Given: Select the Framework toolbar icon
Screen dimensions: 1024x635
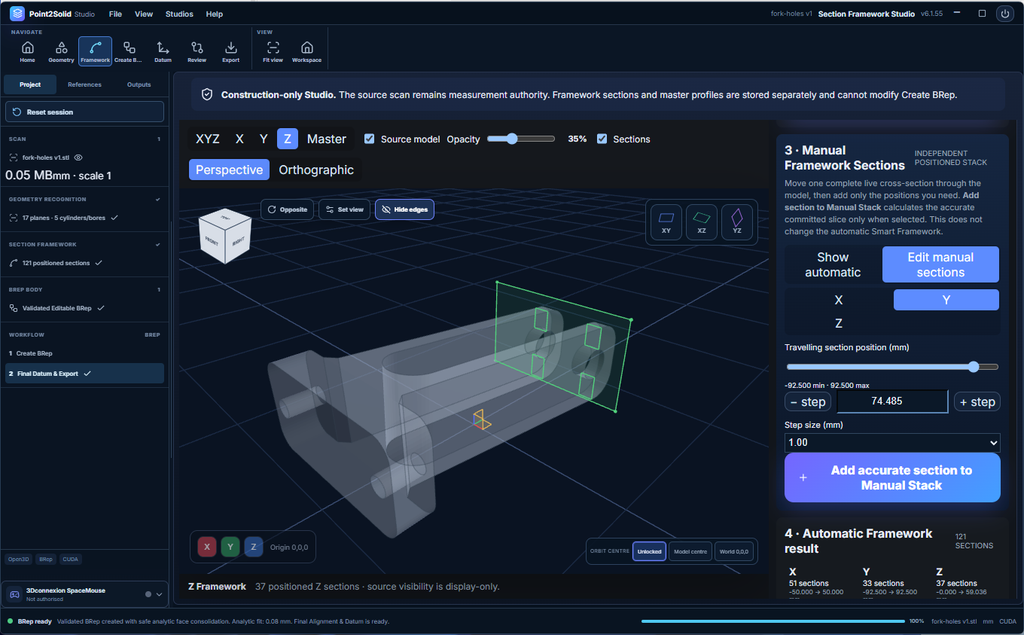Looking at the screenshot, I should point(95,51).
